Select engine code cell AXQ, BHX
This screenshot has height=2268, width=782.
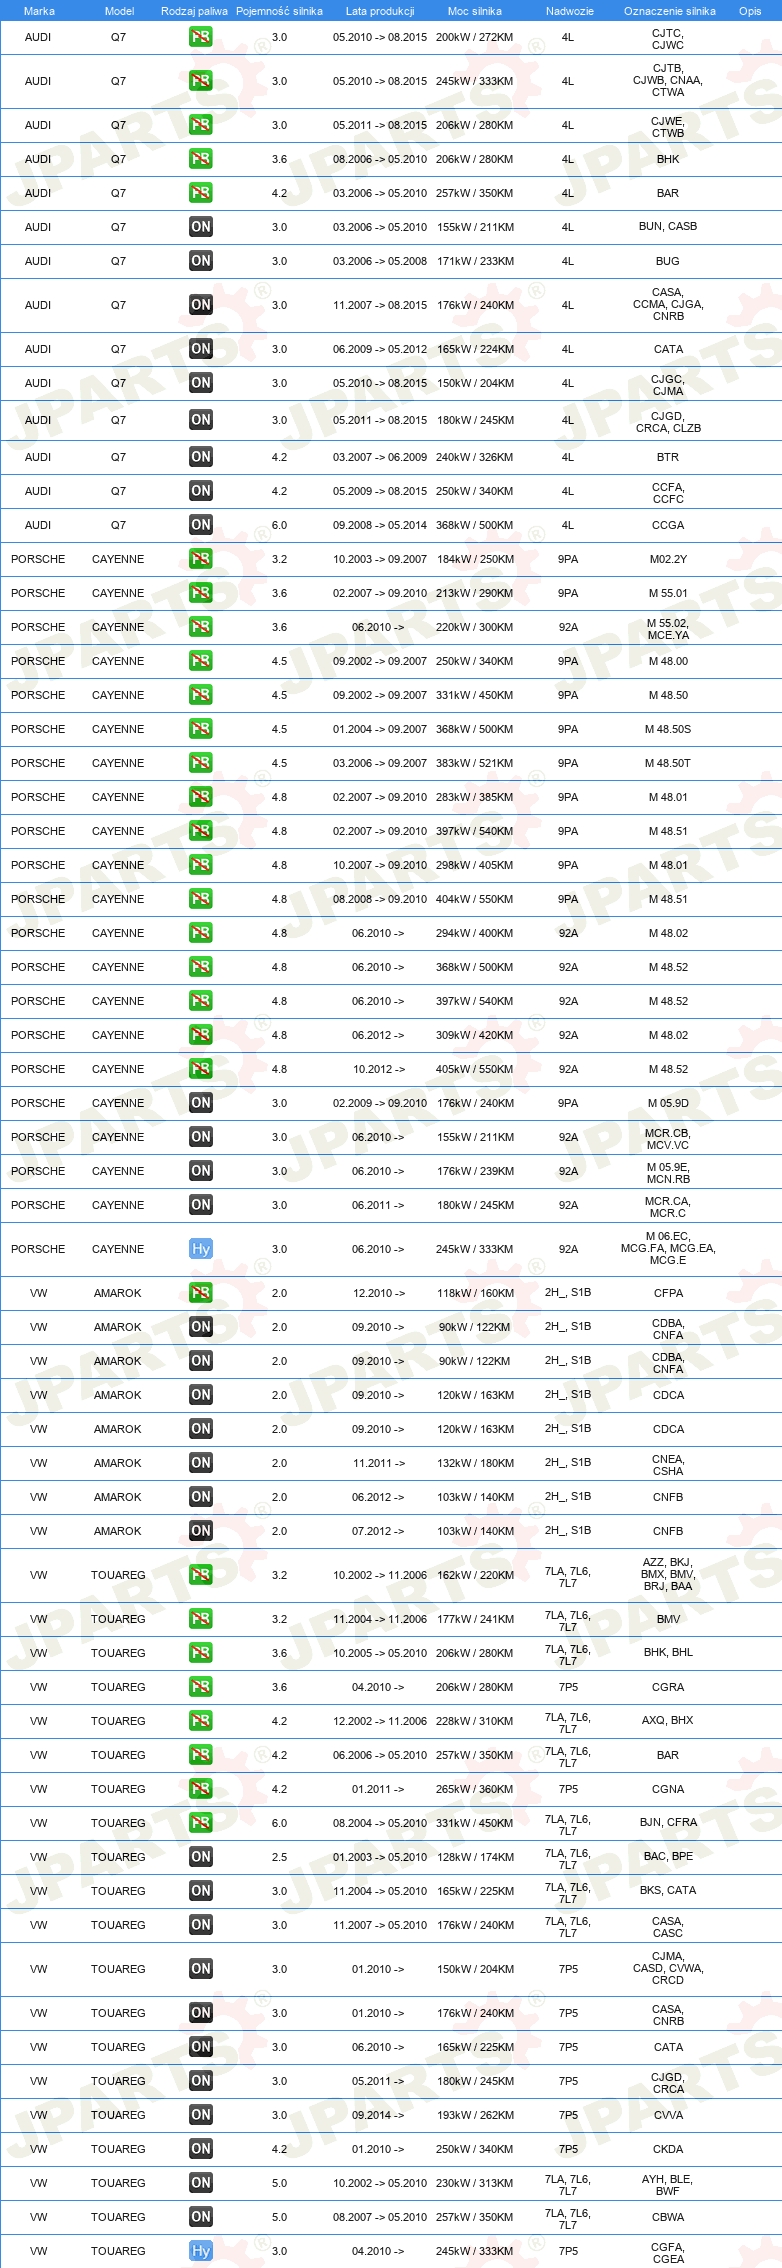tap(668, 1721)
